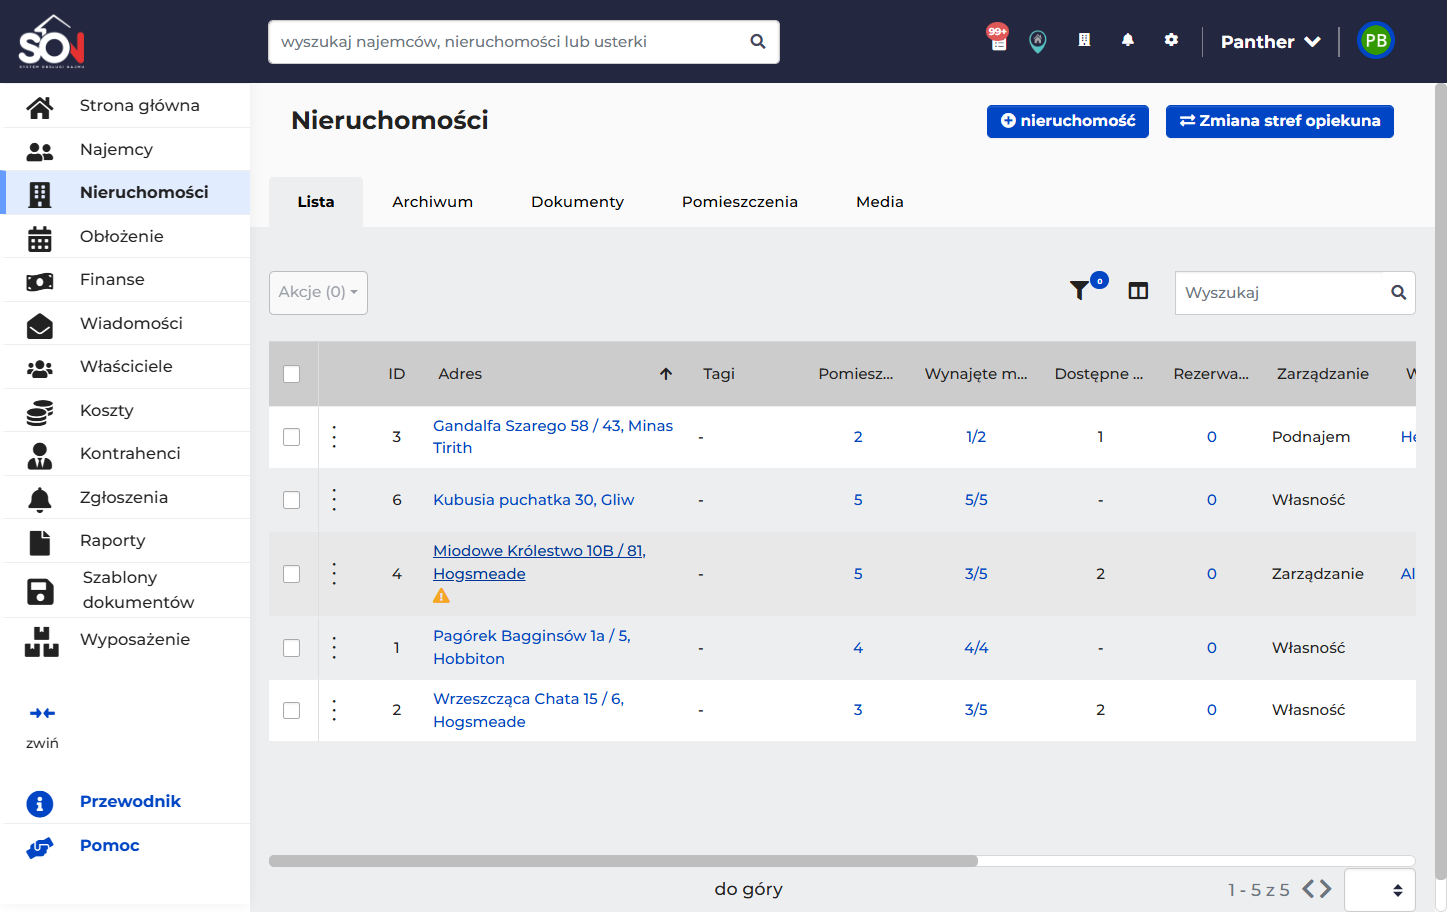
Task: Click the vertical page scrollbar on the right edge
Action: pos(1441,480)
